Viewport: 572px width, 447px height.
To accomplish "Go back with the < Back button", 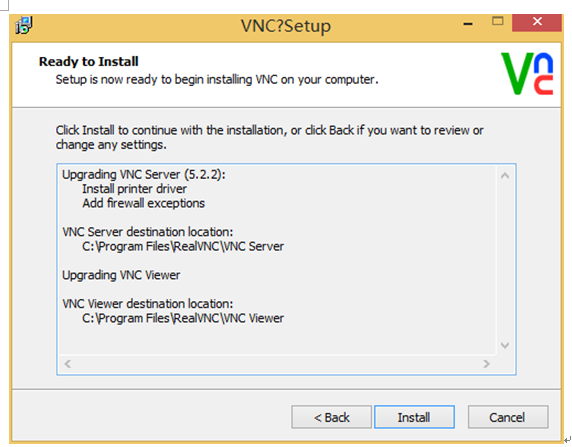I will tap(332, 417).
